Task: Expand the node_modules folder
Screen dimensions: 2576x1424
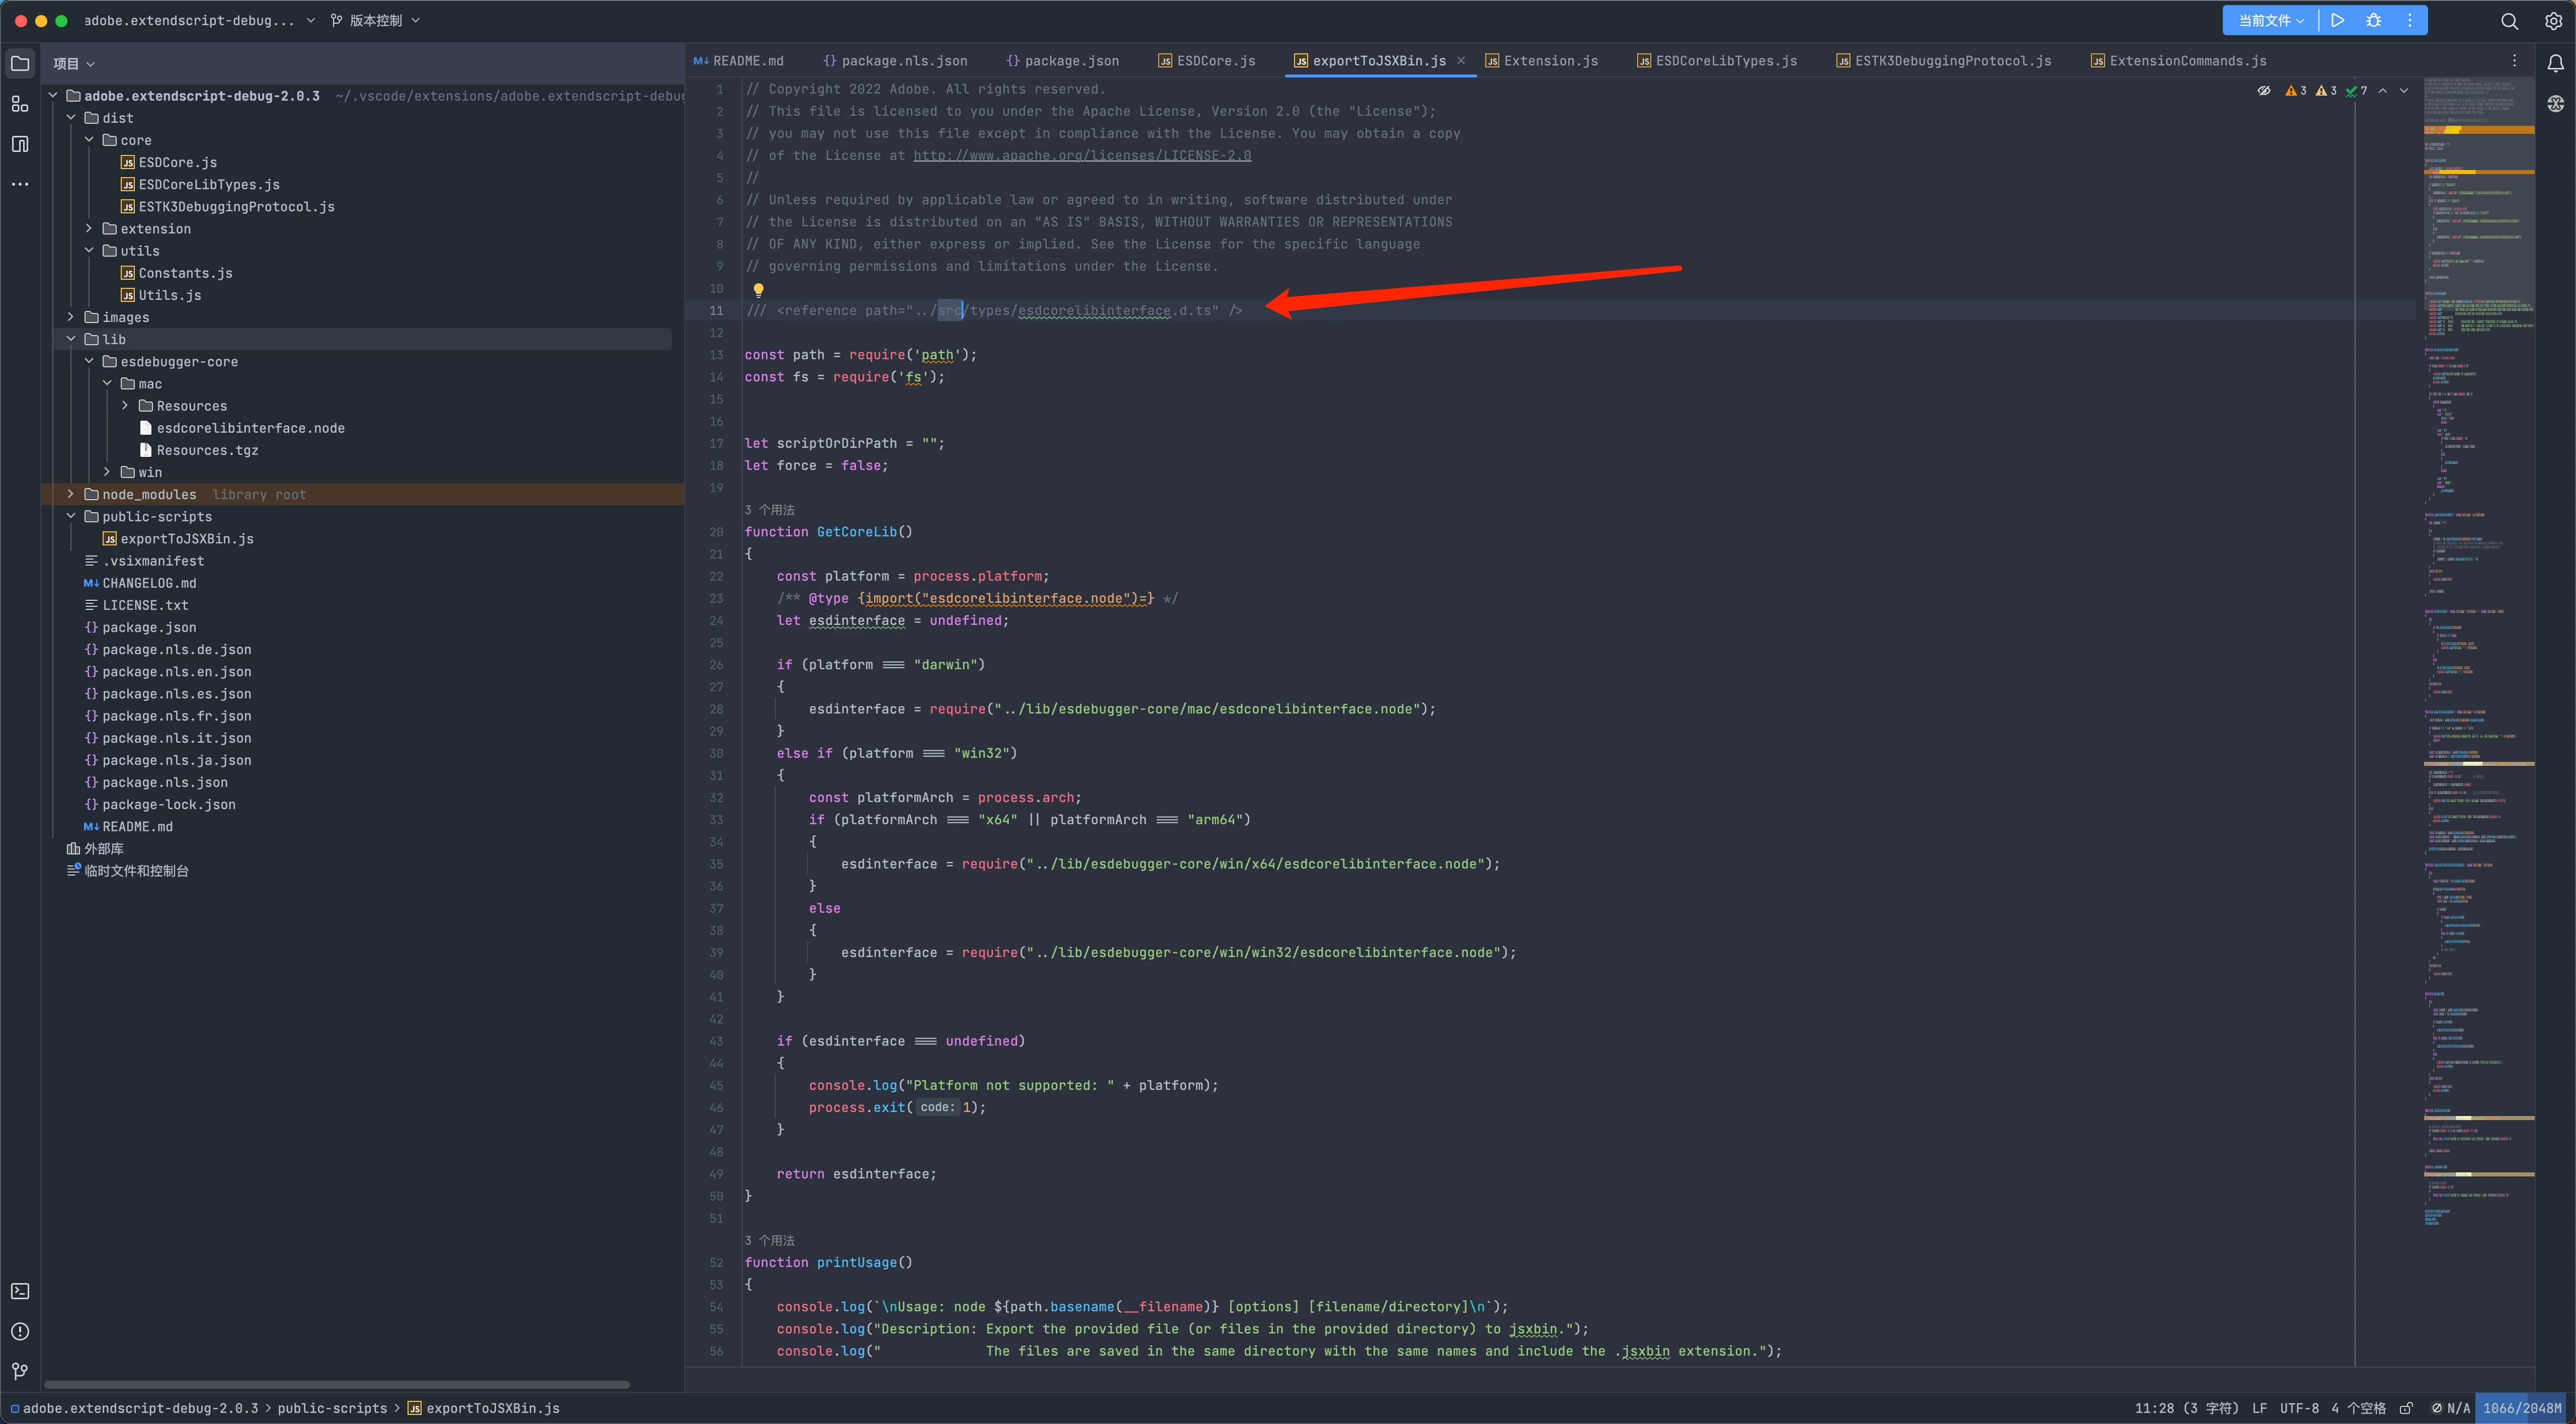Action: pyautogui.click(x=70, y=494)
